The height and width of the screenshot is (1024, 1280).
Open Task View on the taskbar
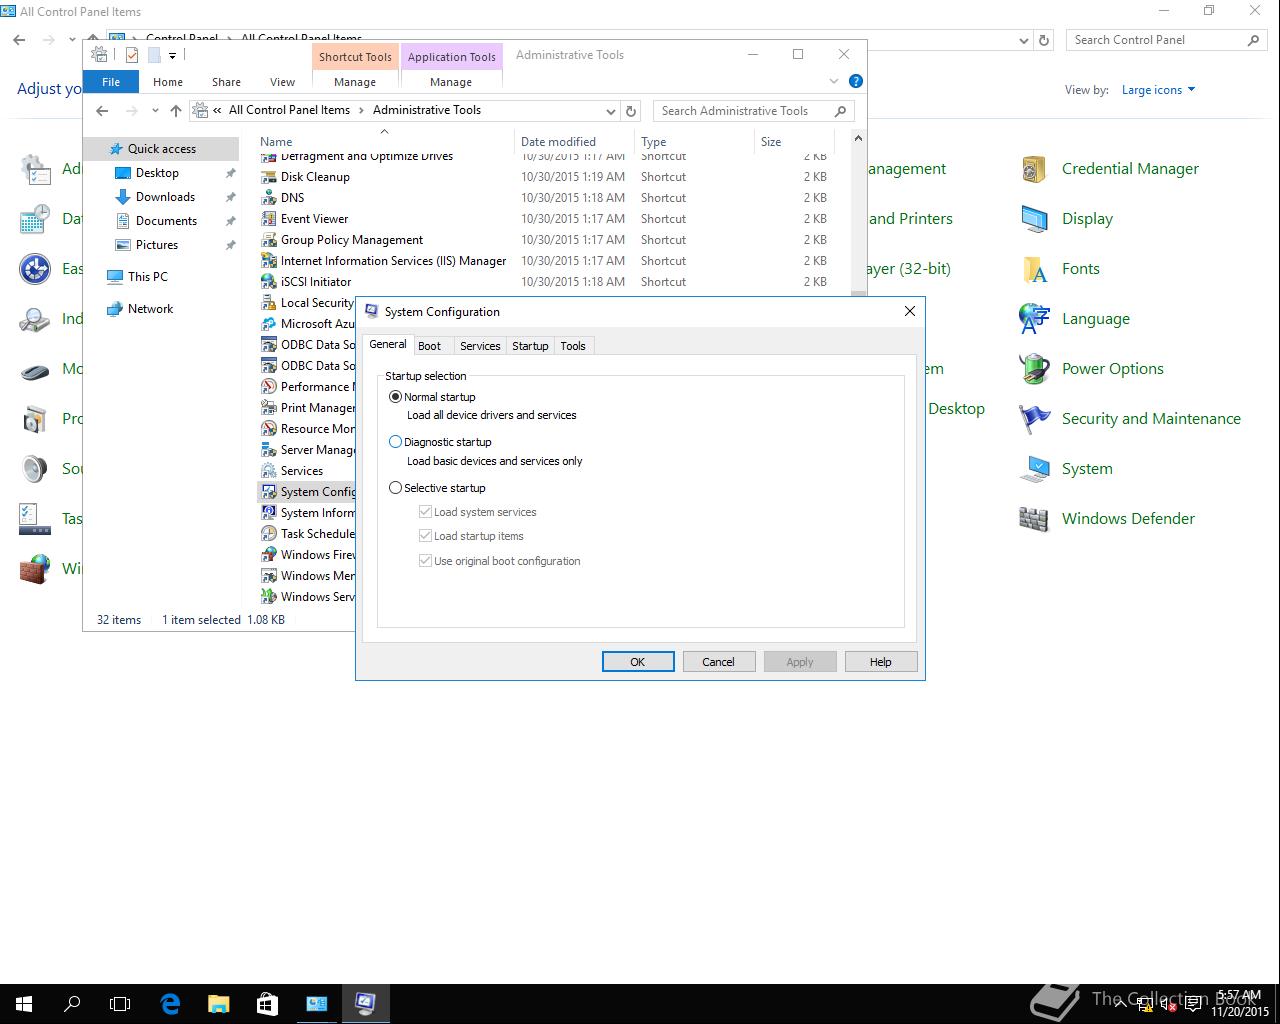[x=120, y=1003]
